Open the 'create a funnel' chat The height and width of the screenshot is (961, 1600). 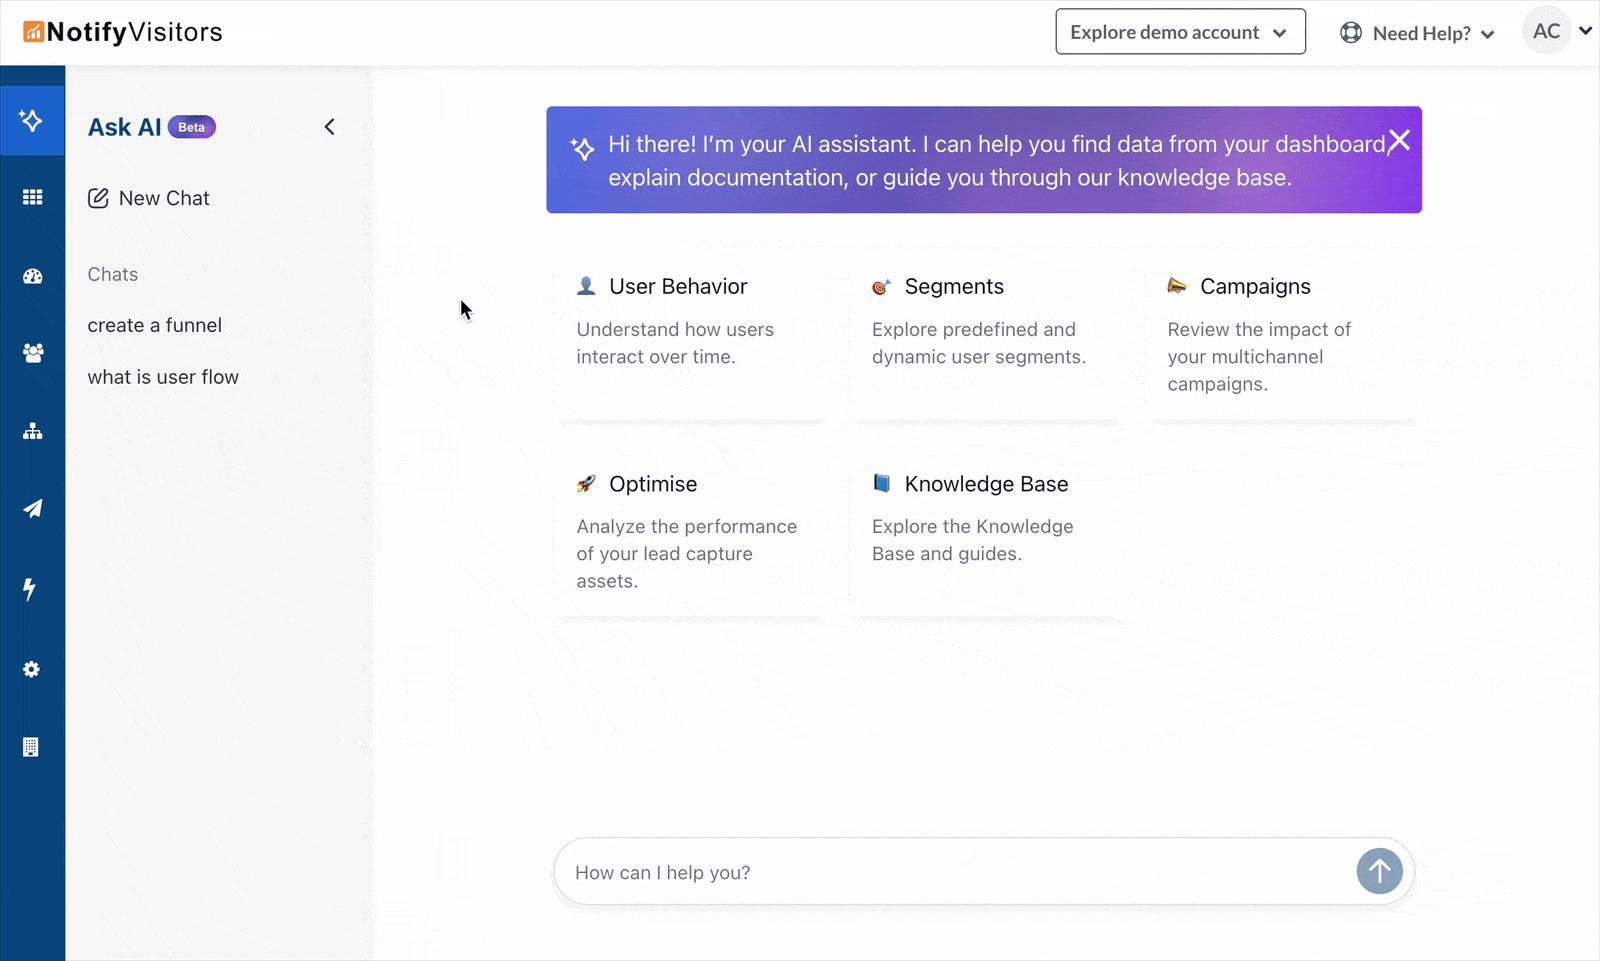pos(155,325)
